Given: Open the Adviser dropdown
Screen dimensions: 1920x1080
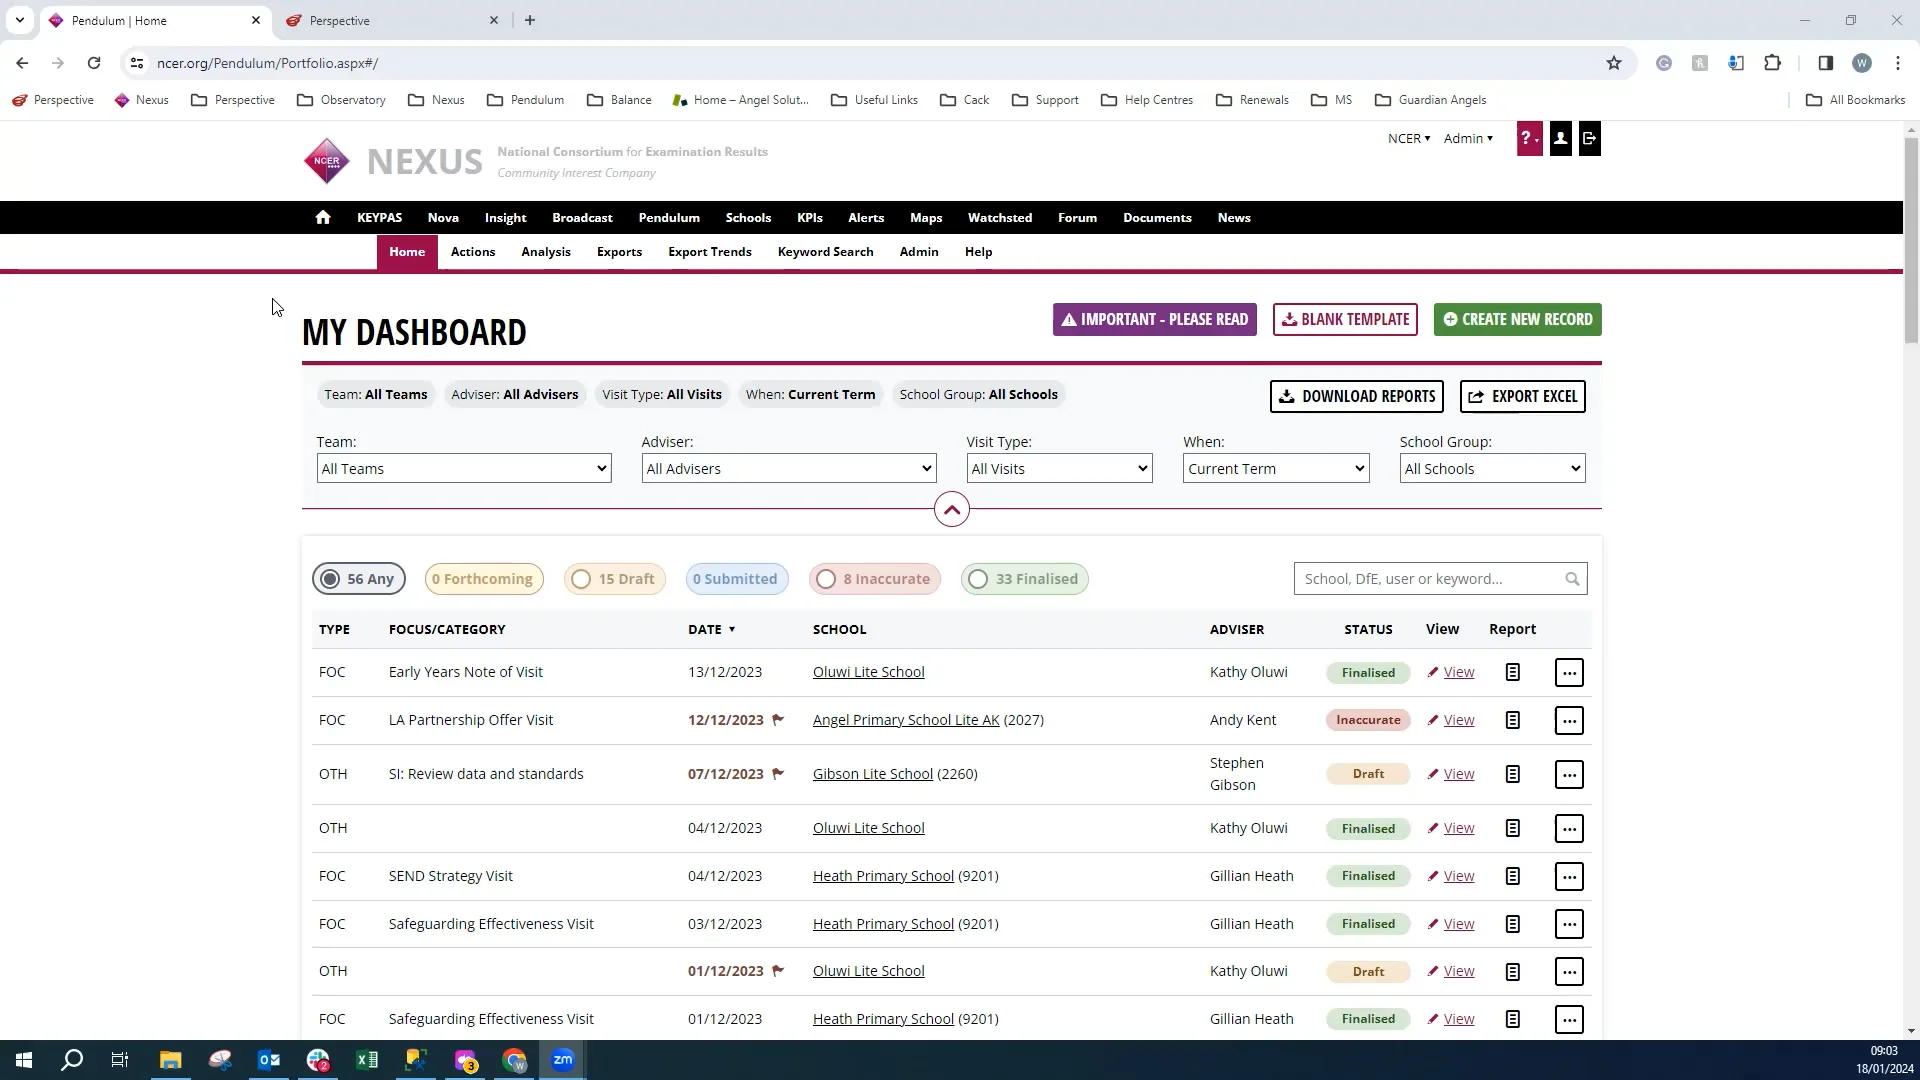Looking at the screenshot, I should click(x=788, y=469).
